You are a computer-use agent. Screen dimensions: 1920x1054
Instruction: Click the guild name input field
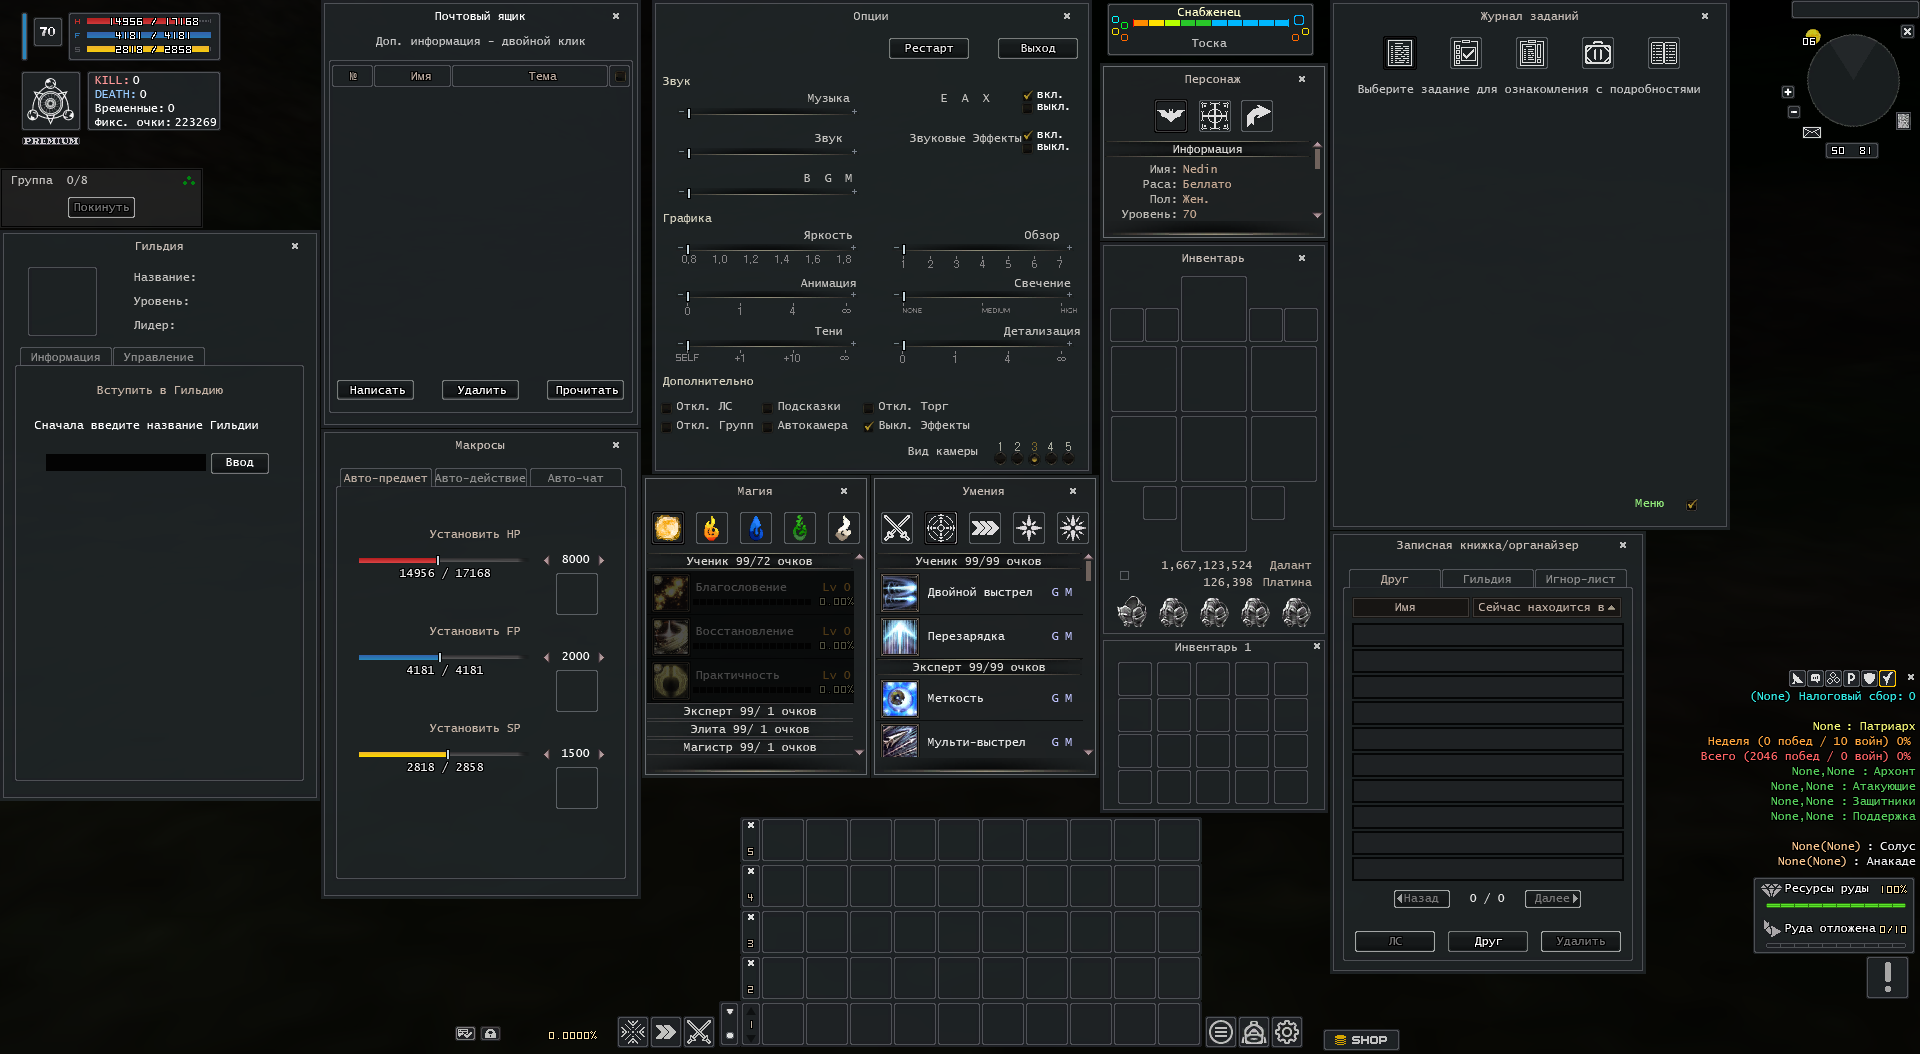(x=126, y=463)
